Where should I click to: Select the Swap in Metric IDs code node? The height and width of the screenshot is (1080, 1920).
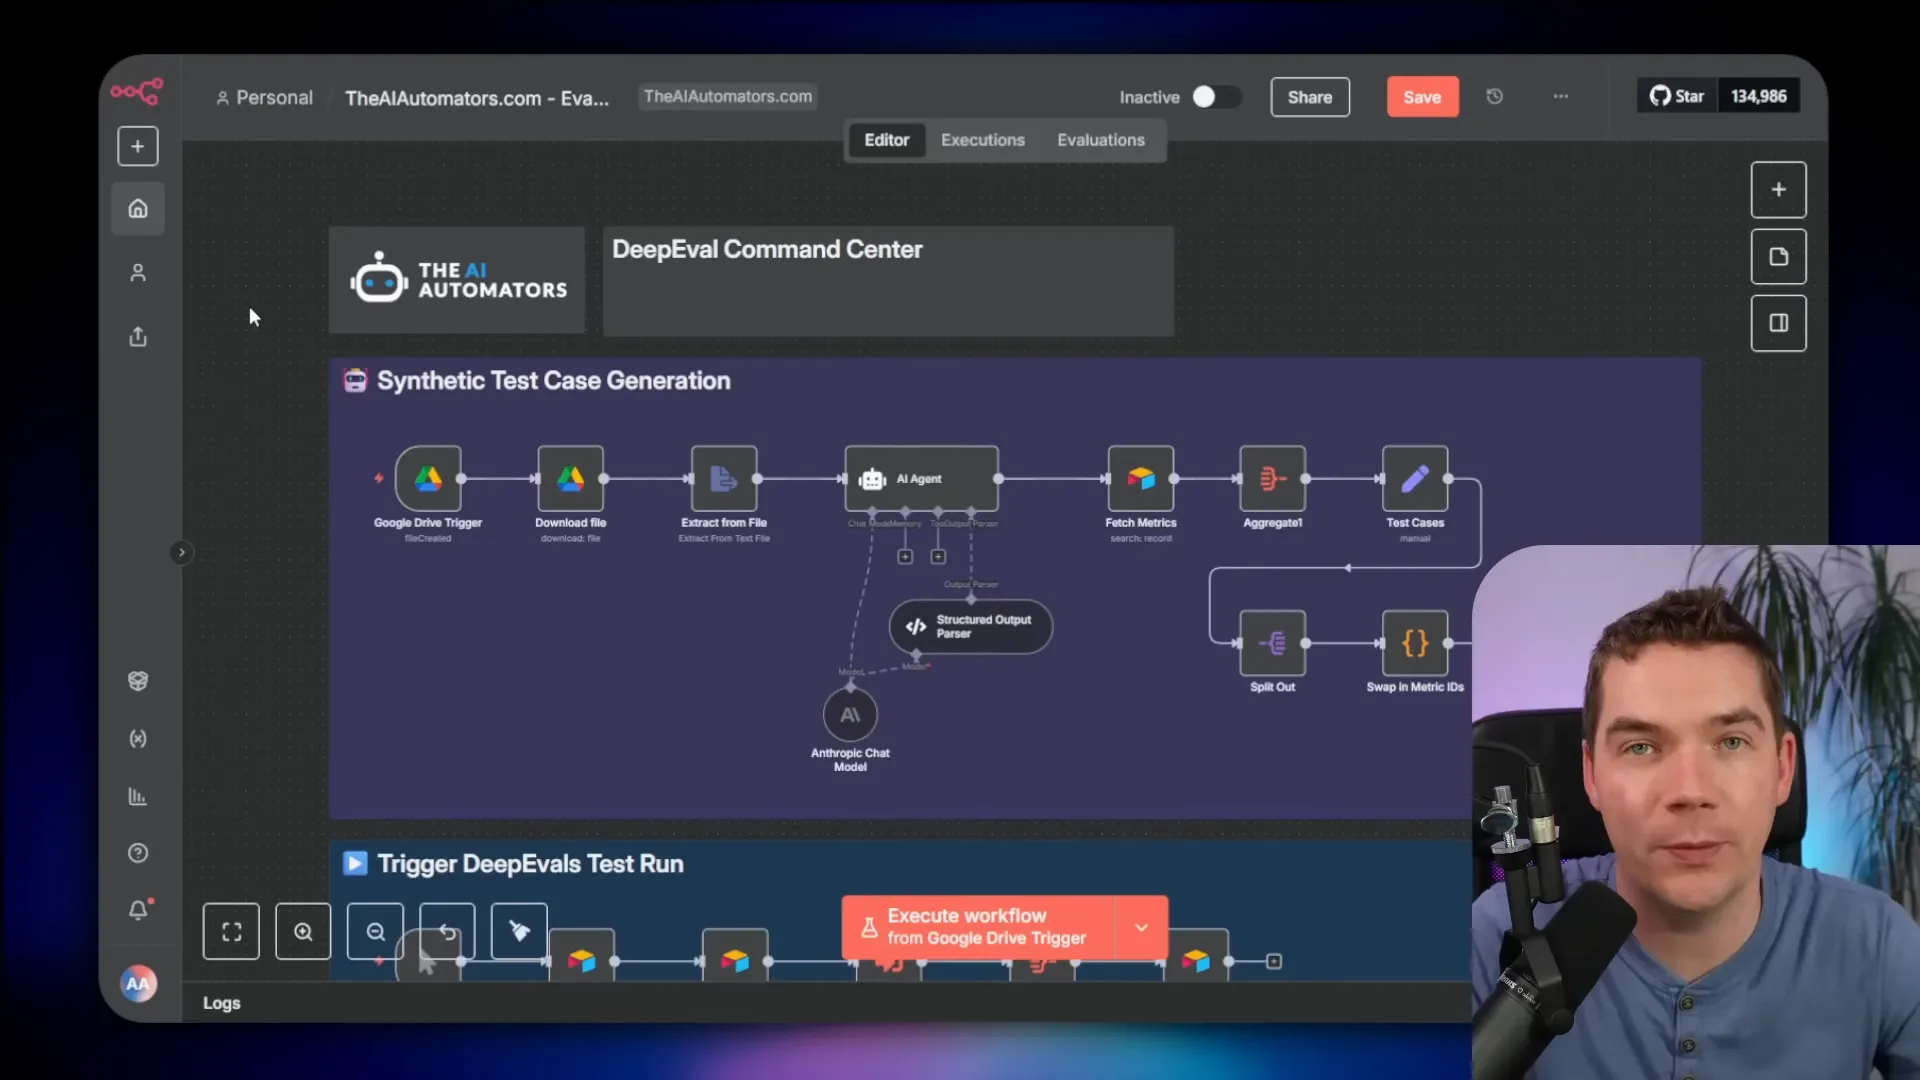[1415, 643]
